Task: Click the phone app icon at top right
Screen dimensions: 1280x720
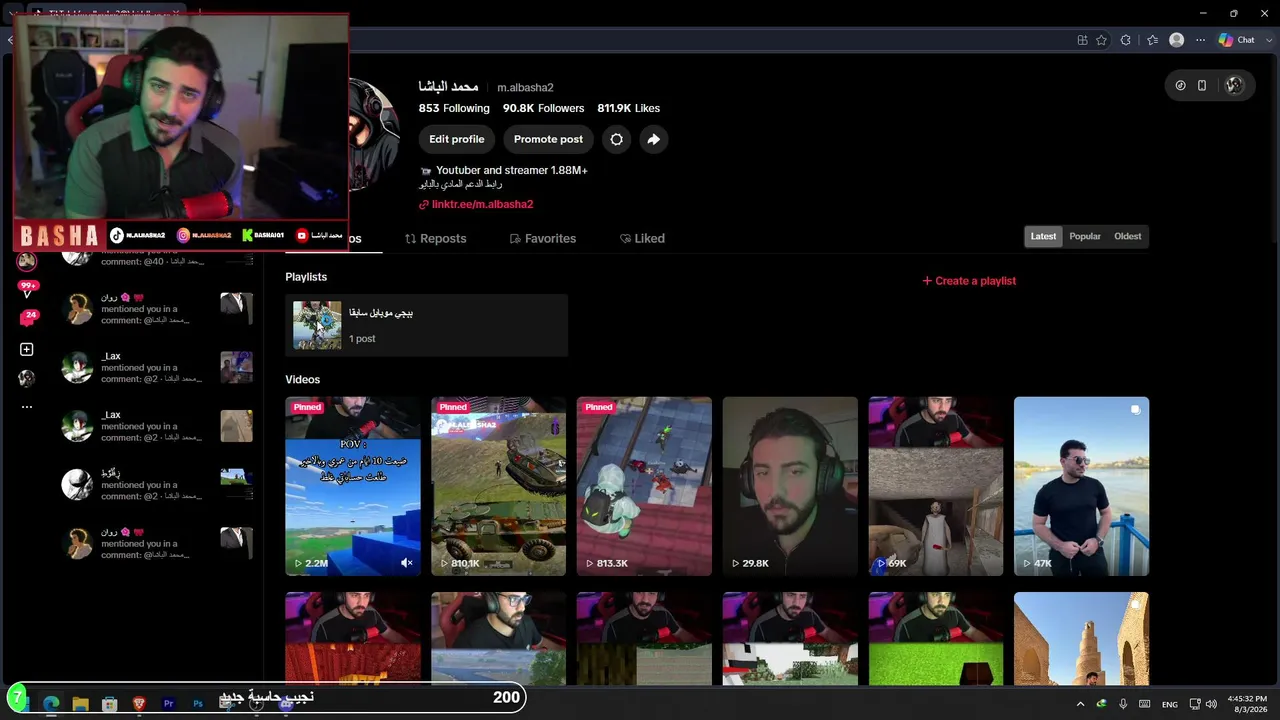Action: tap(1202, 85)
